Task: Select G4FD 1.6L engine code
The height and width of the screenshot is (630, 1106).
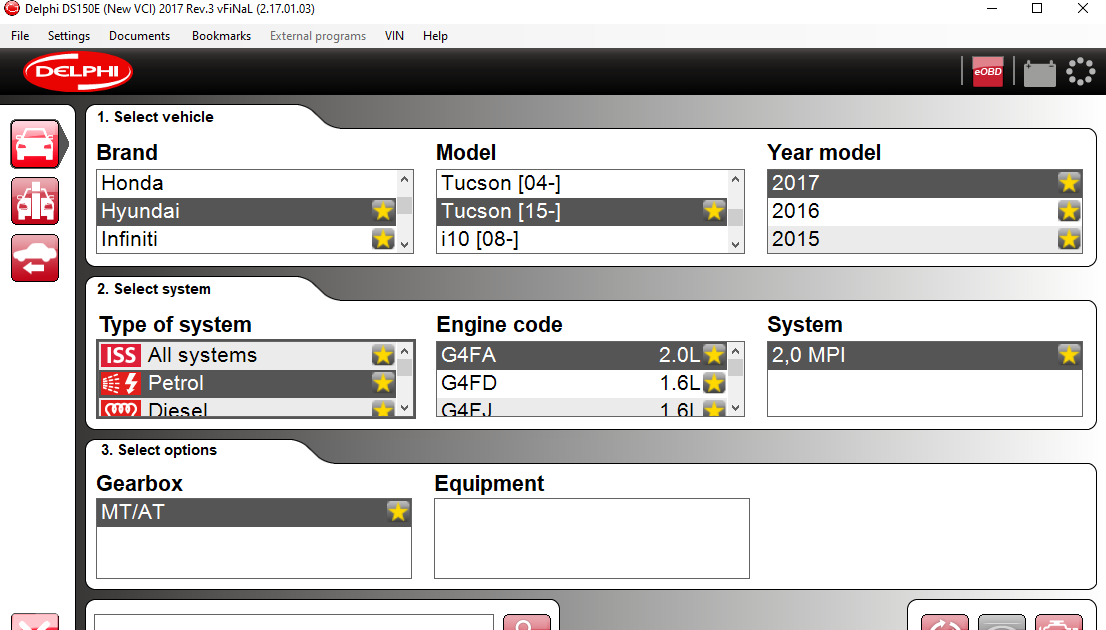Action: (x=582, y=383)
